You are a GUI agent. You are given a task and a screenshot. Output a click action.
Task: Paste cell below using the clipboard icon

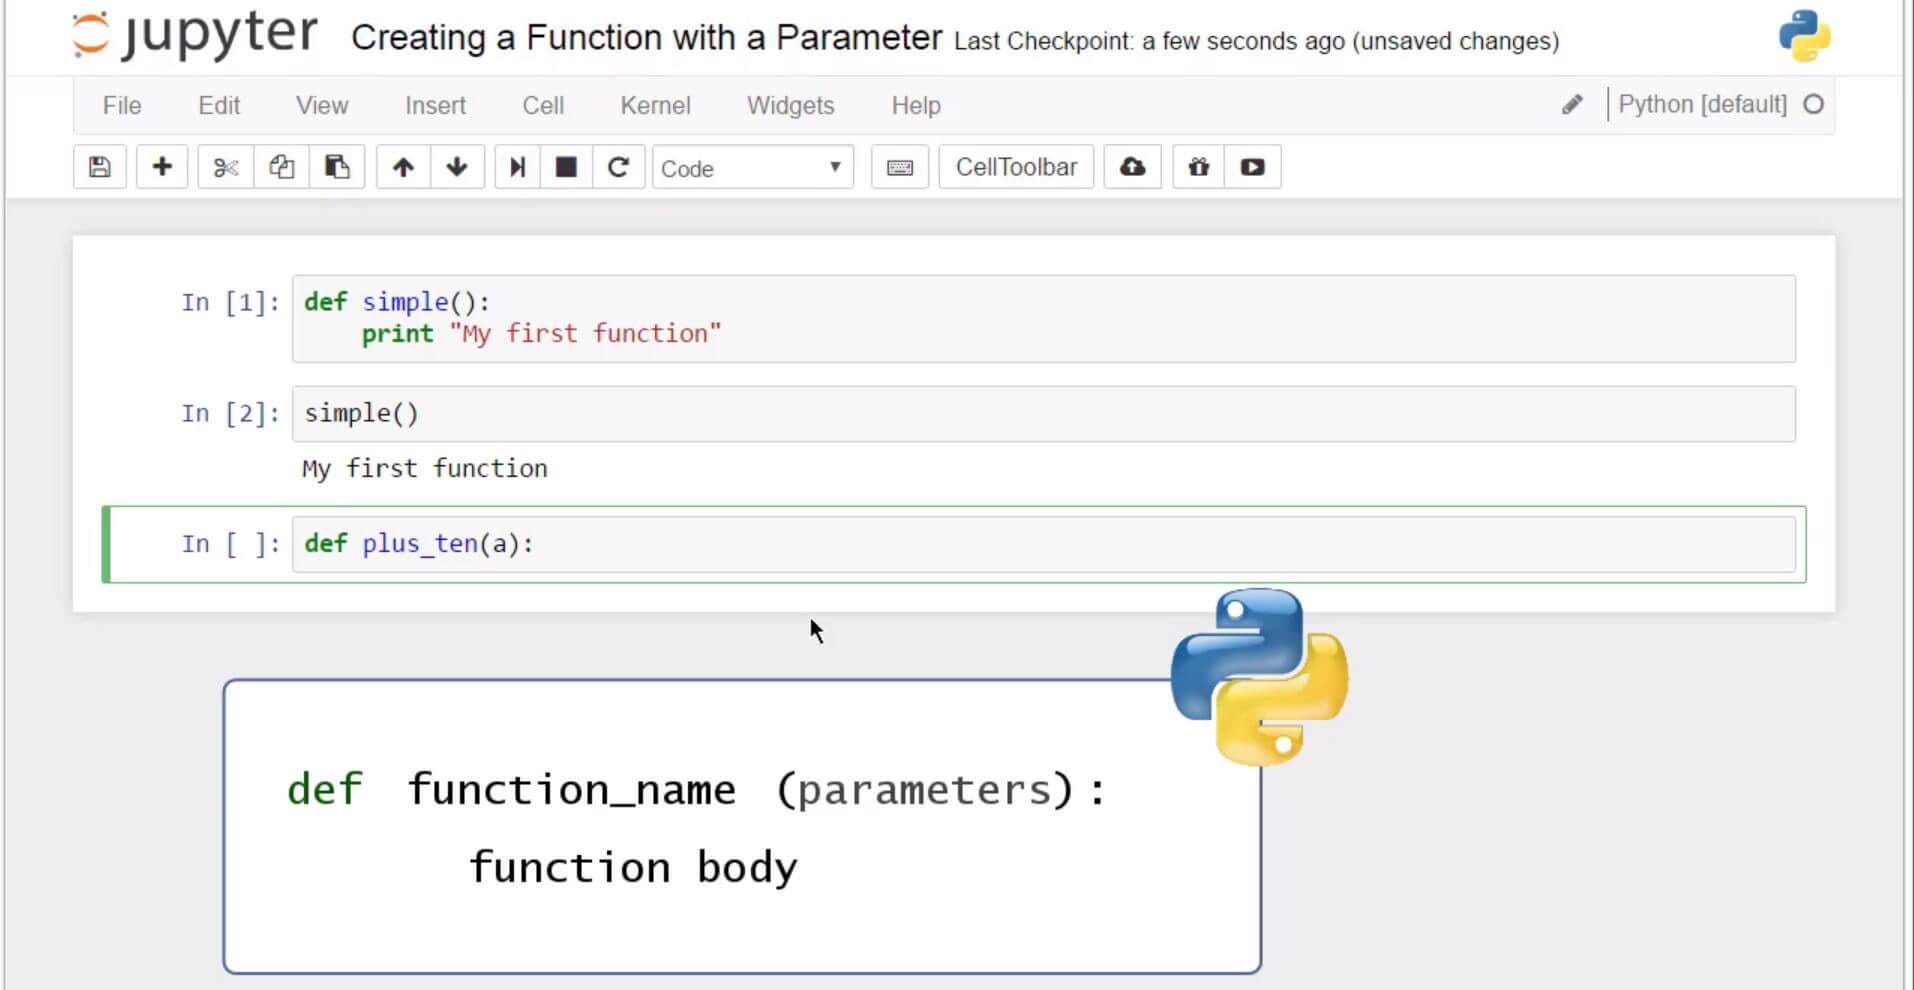coord(337,167)
